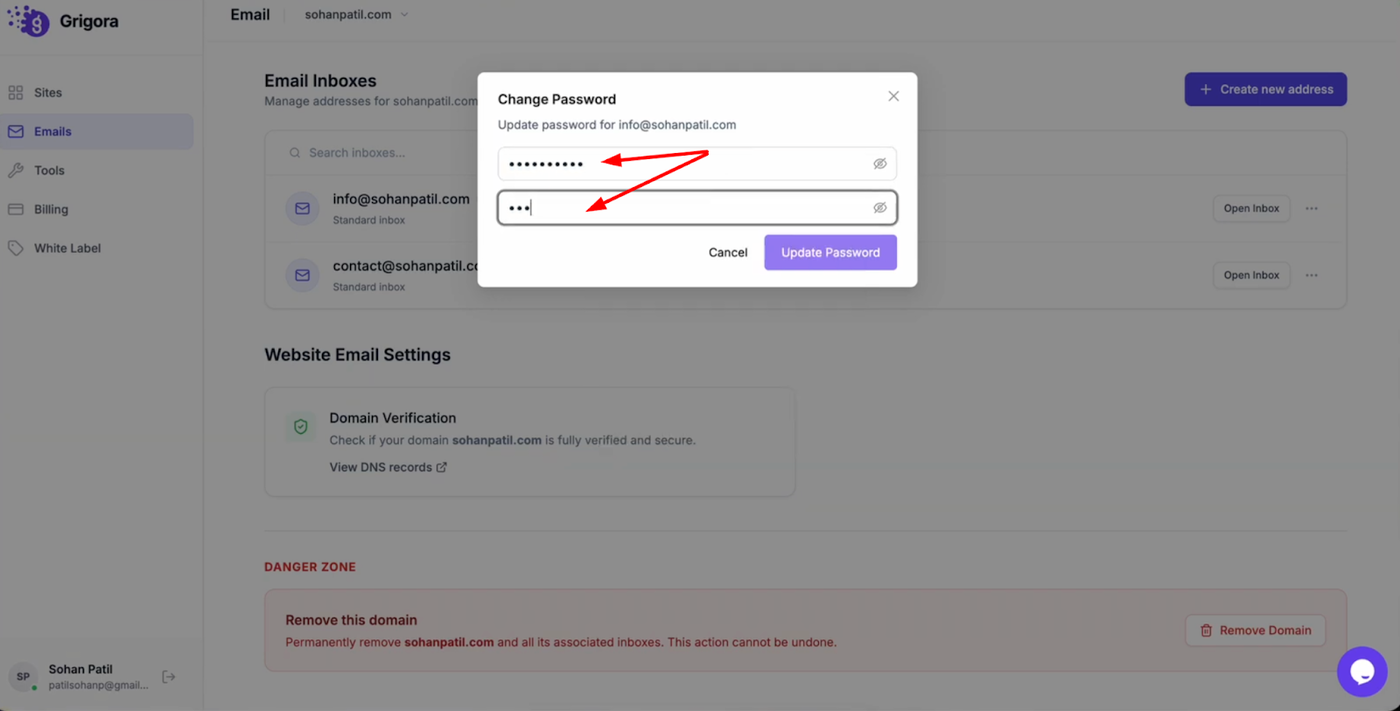Open Billing from the sidebar
The height and width of the screenshot is (711, 1400).
coord(50,210)
